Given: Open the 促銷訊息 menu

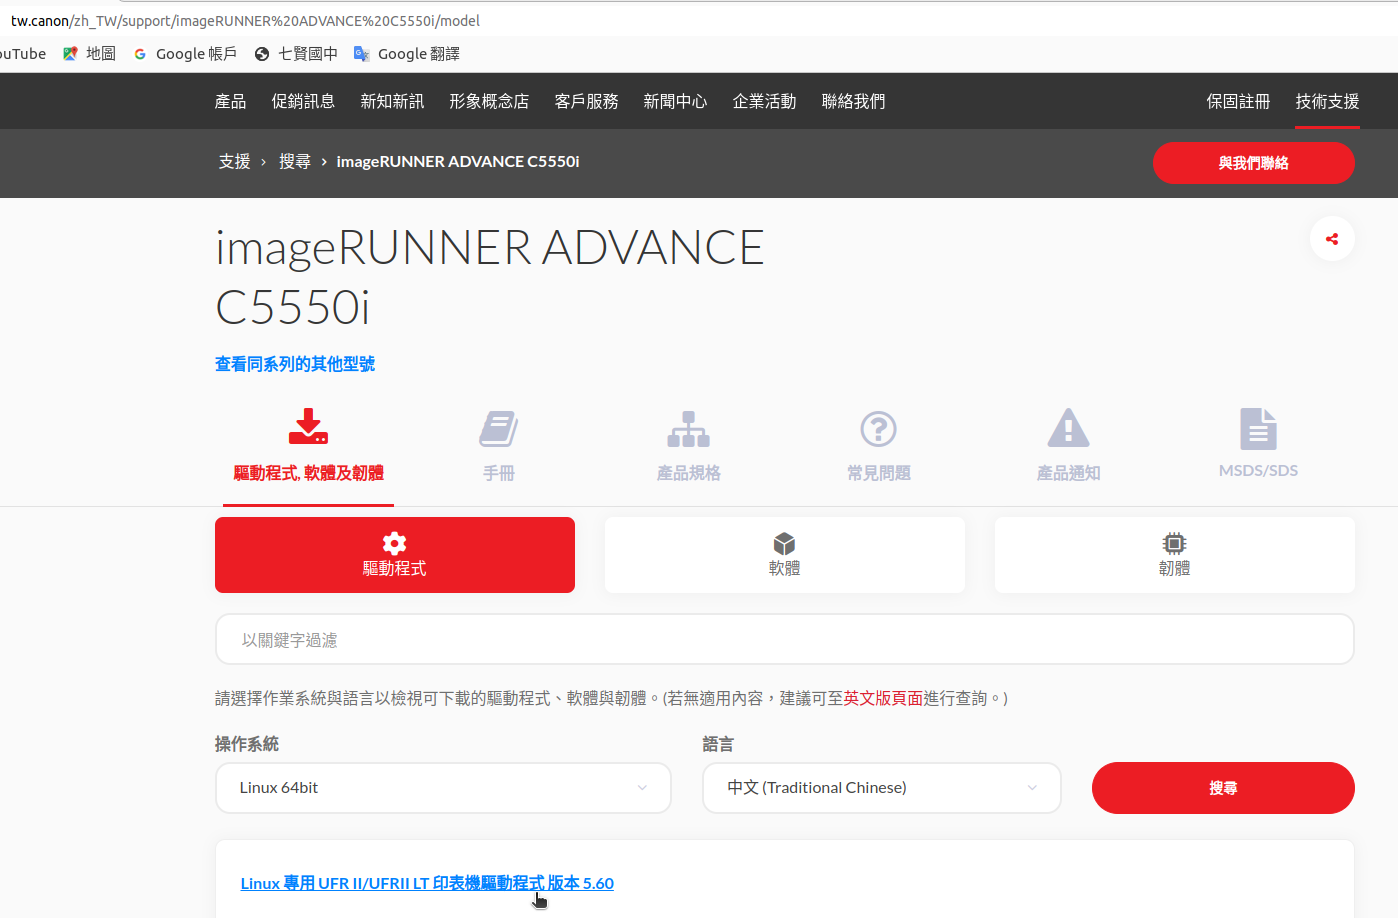Looking at the screenshot, I should pos(303,101).
